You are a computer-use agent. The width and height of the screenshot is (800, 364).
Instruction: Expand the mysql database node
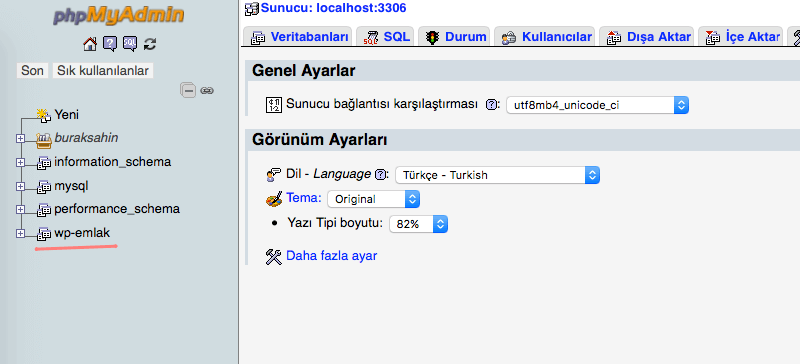pos(20,186)
